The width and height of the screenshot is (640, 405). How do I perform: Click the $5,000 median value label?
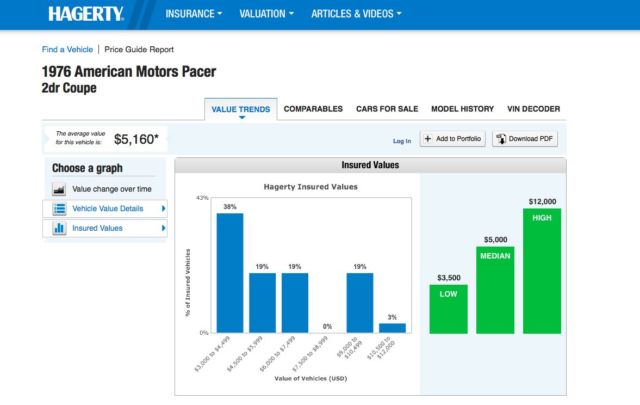click(496, 240)
